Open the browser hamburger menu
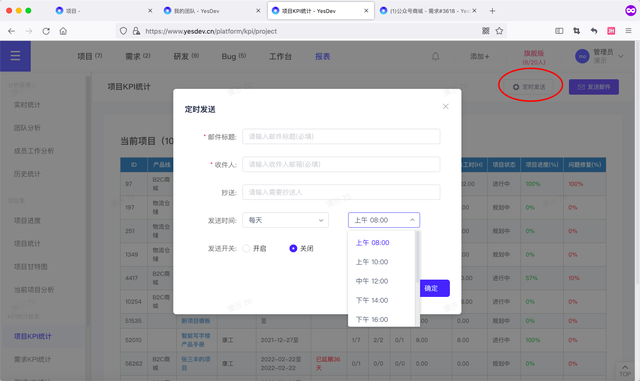This screenshot has height=381, width=640. point(628,31)
